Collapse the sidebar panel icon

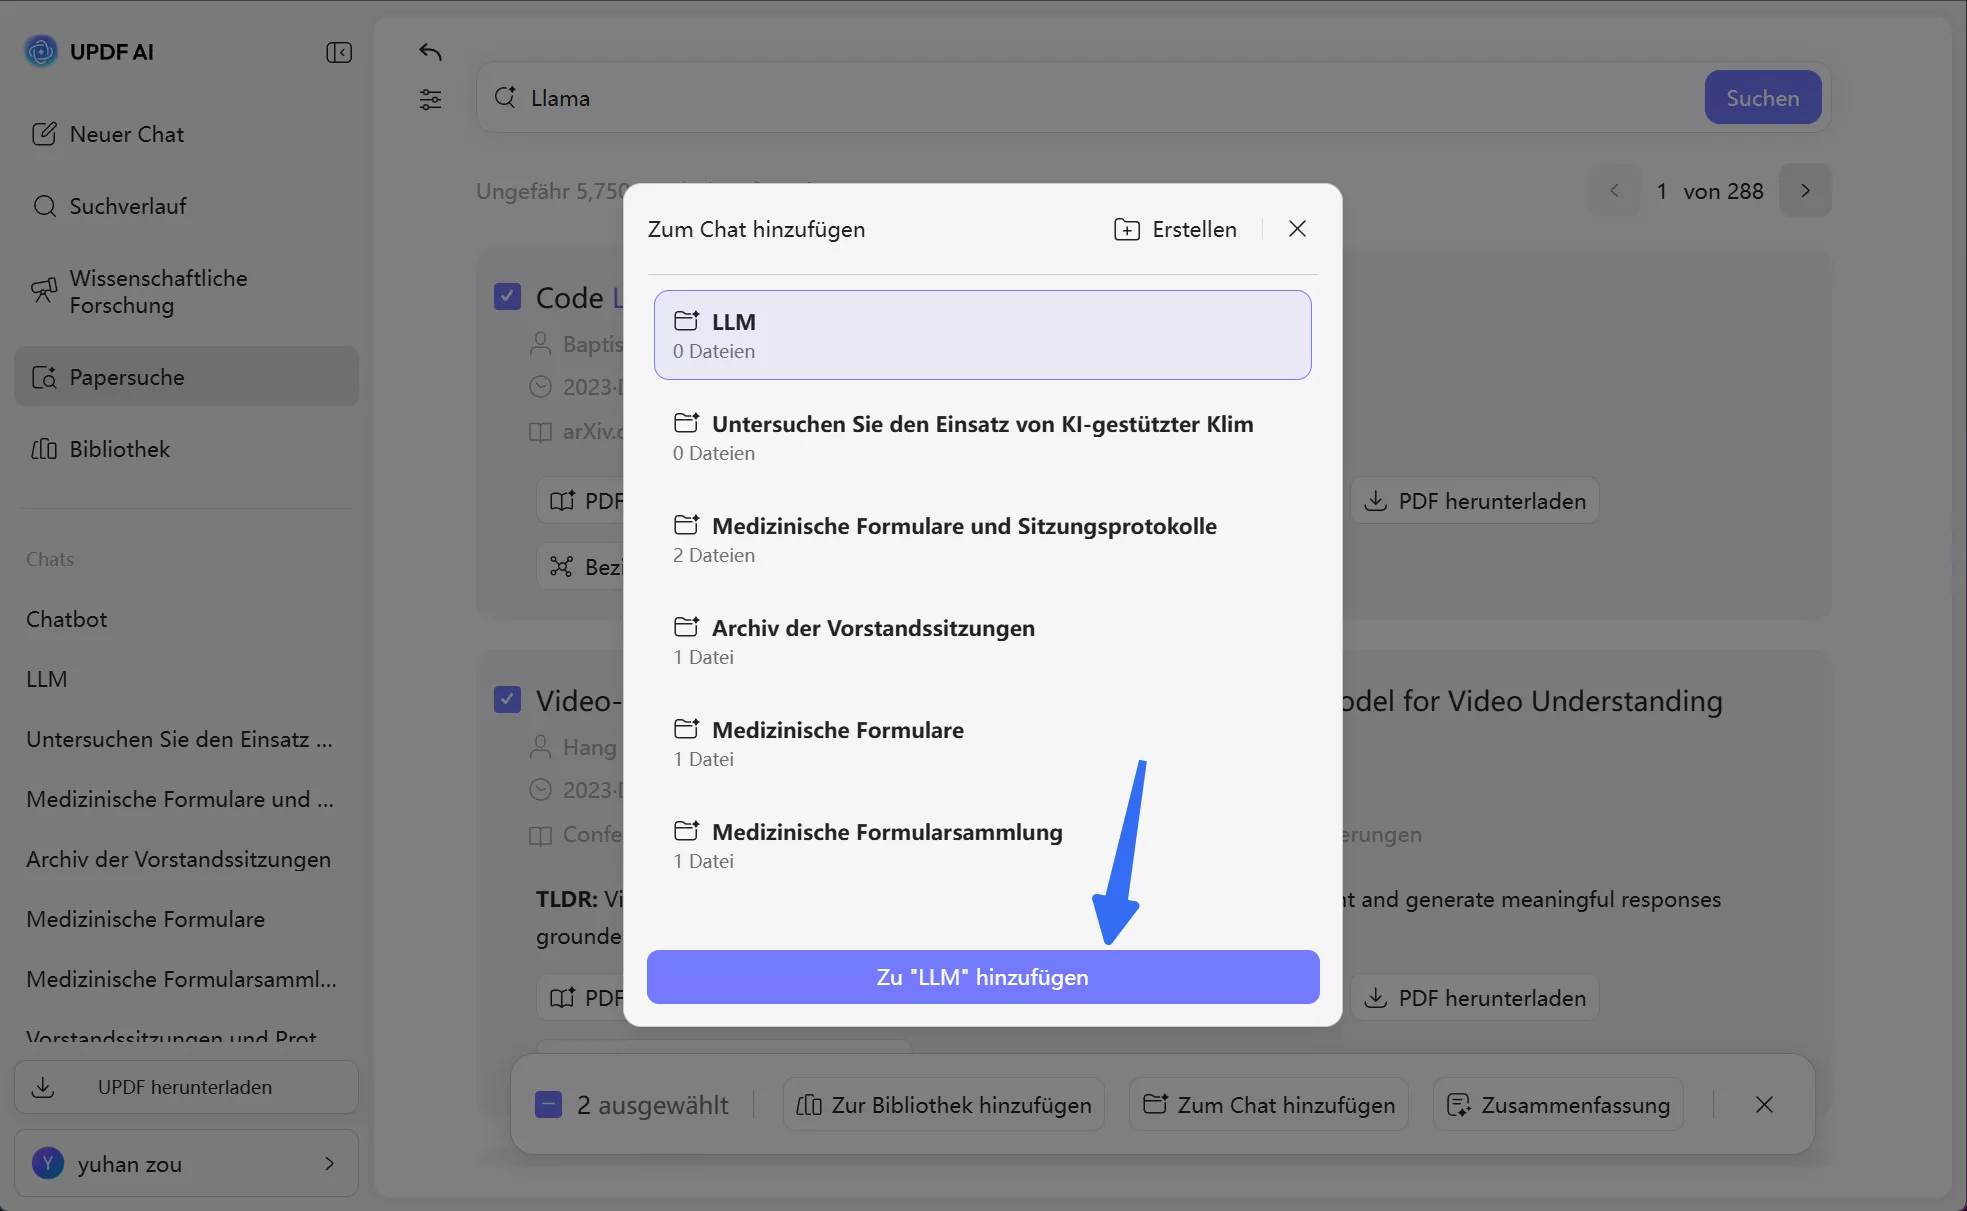[x=339, y=52]
